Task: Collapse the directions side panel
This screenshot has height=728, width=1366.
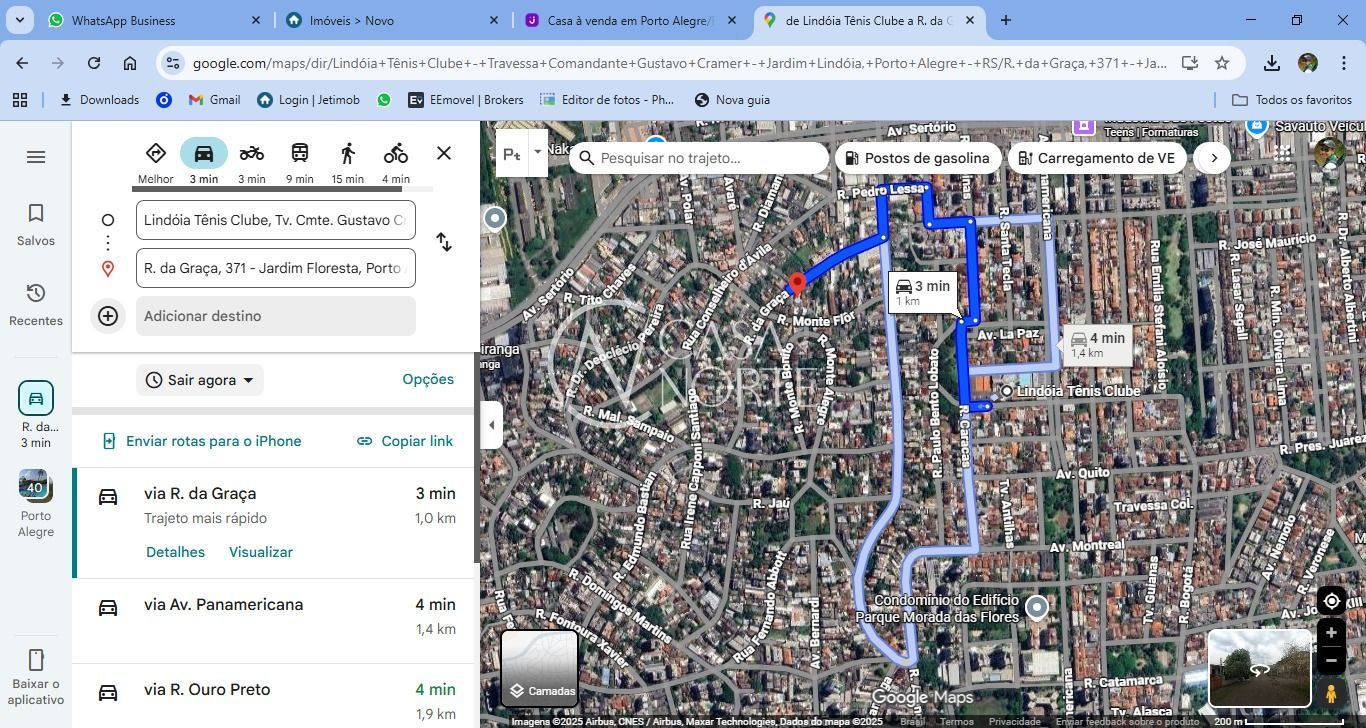Action: (x=491, y=425)
